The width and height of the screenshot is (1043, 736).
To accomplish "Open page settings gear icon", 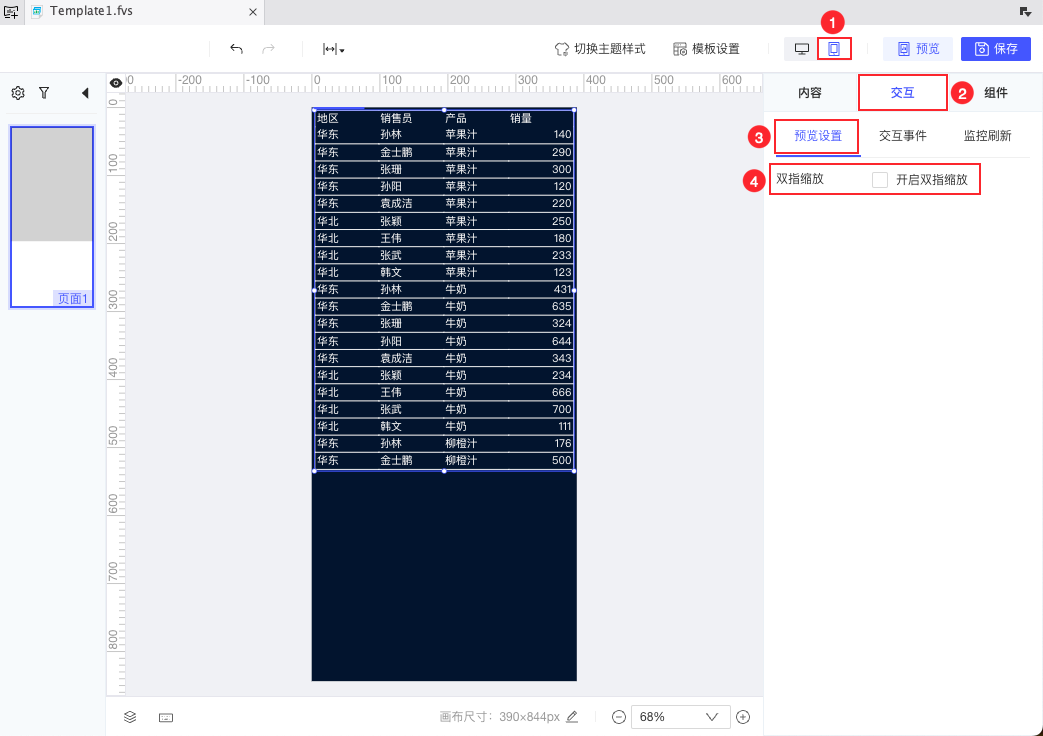I will (18, 93).
